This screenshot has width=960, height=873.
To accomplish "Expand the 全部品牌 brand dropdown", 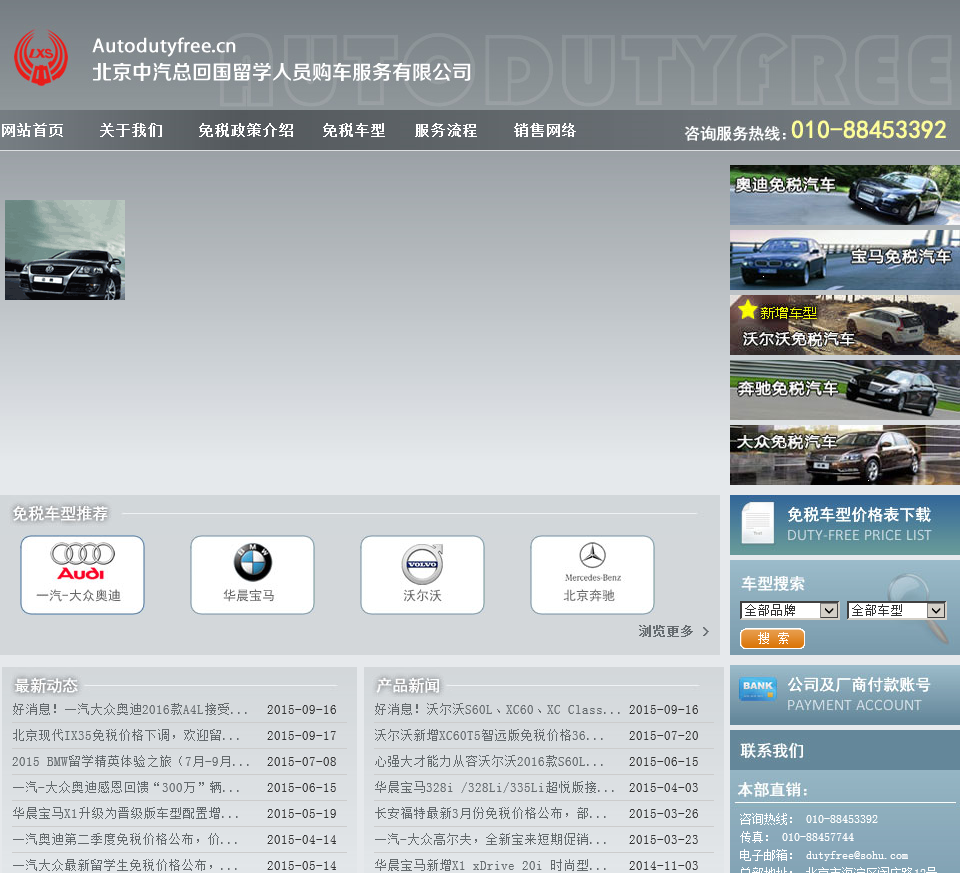I will (x=789, y=610).
